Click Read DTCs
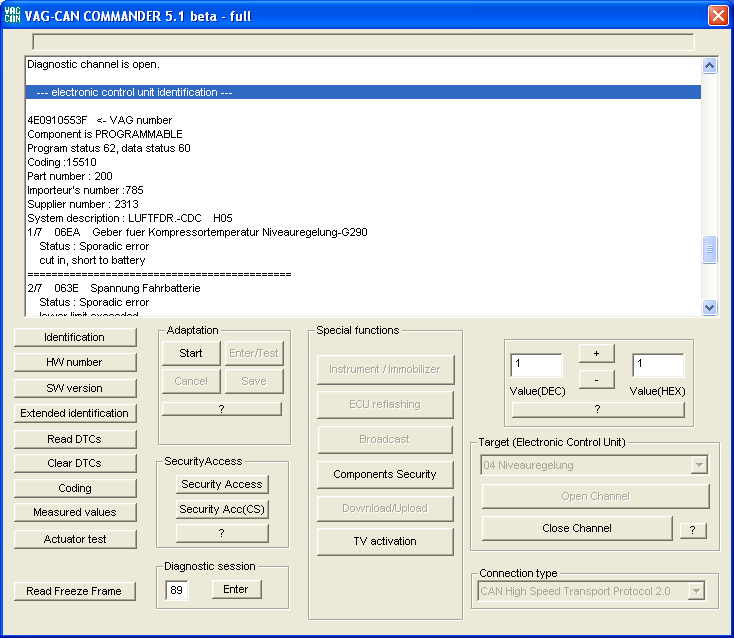The image size is (734, 638). (x=75, y=439)
